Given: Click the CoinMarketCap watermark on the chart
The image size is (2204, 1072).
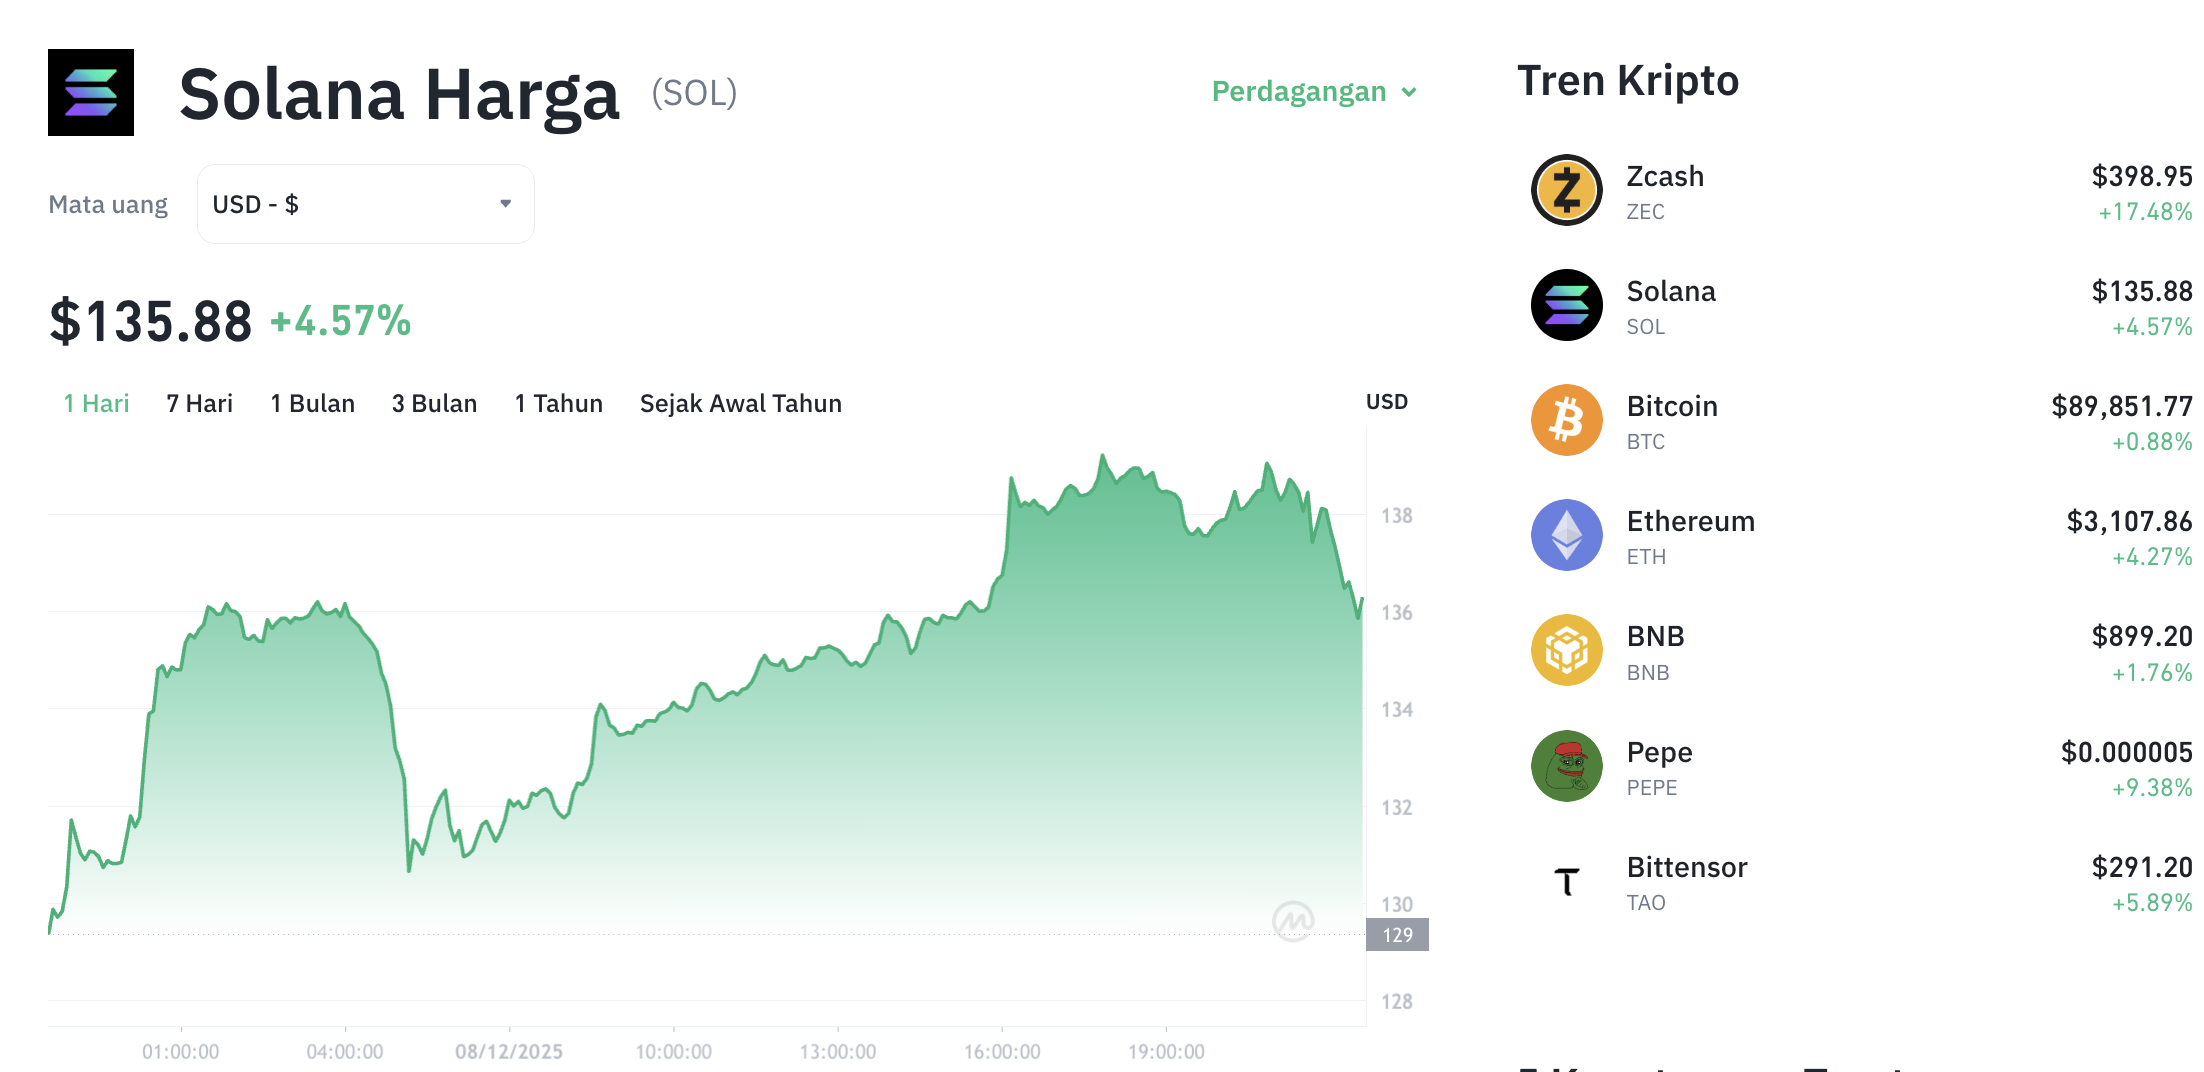Looking at the screenshot, I should pos(1293,921).
